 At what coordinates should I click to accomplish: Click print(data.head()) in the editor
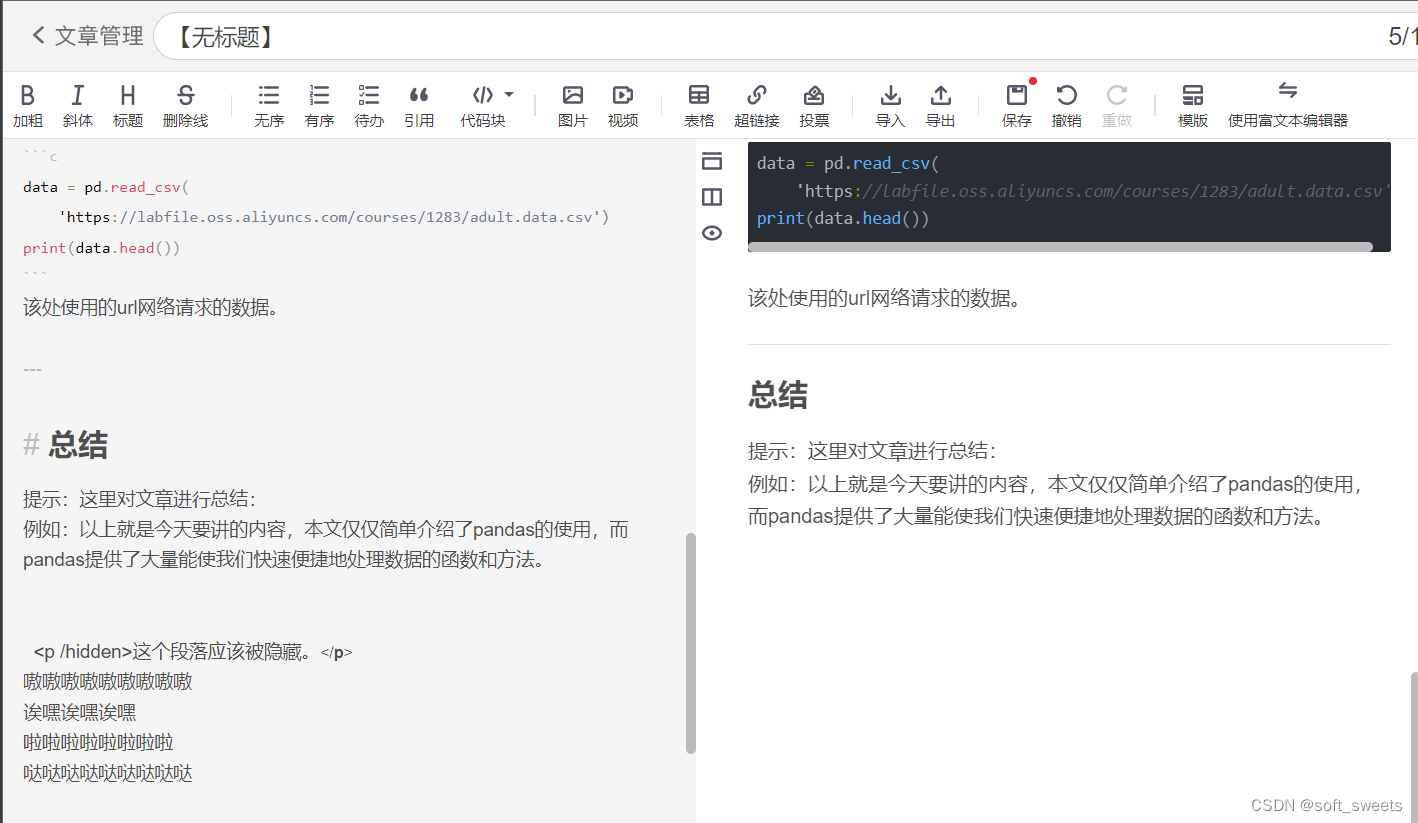coord(102,248)
